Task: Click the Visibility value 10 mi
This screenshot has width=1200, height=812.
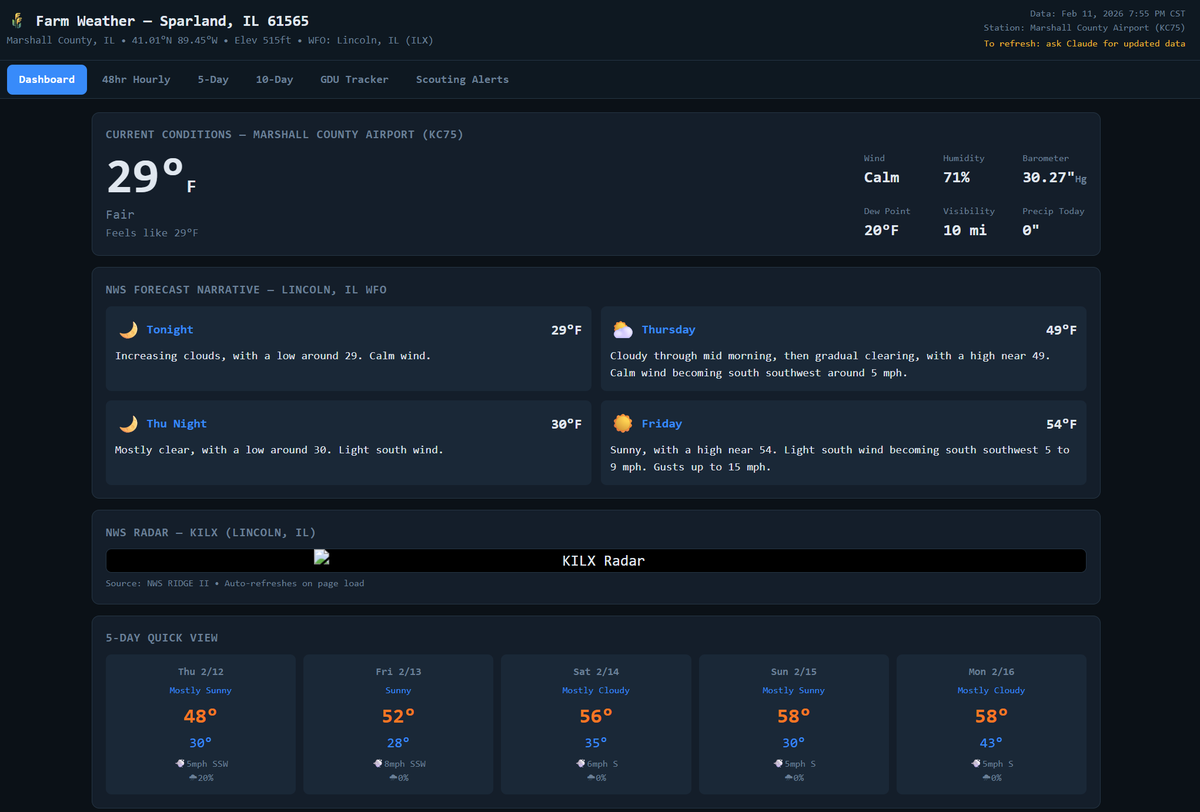Action: [x=965, y=230]
